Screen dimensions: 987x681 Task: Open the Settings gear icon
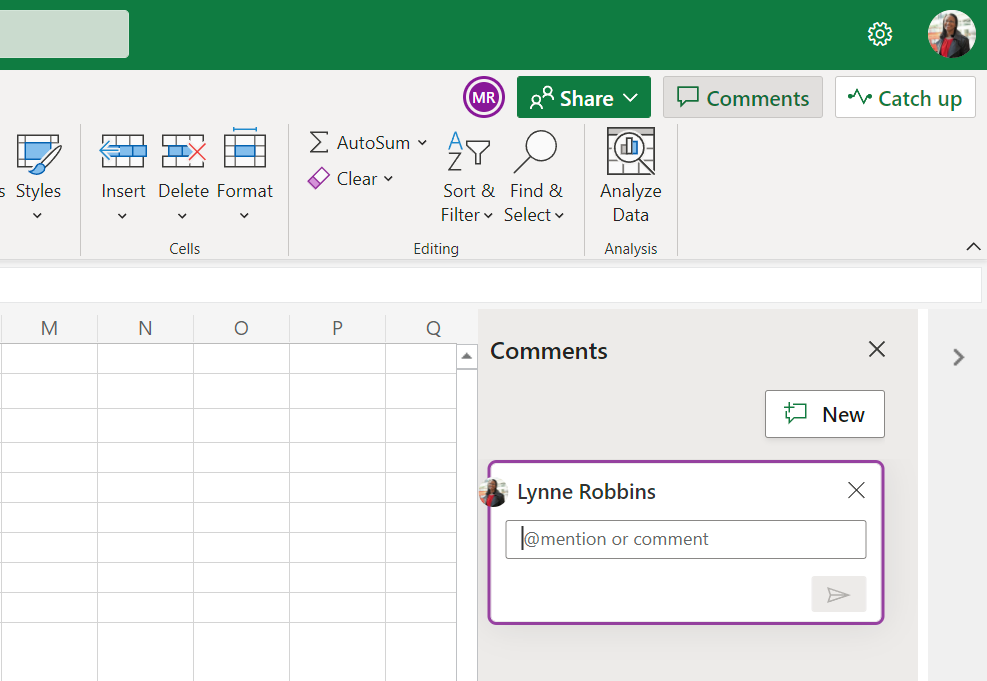pyautogui.click(x=880, y=34)
